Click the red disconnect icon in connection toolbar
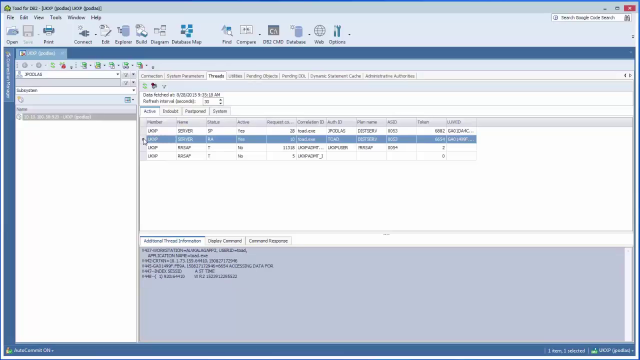 62,65
